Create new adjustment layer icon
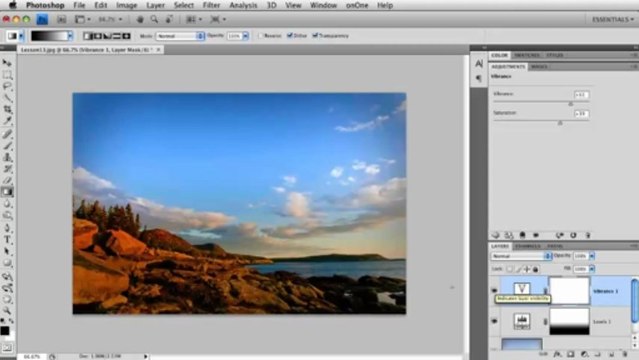639x360 pixels. click(584, 354)
